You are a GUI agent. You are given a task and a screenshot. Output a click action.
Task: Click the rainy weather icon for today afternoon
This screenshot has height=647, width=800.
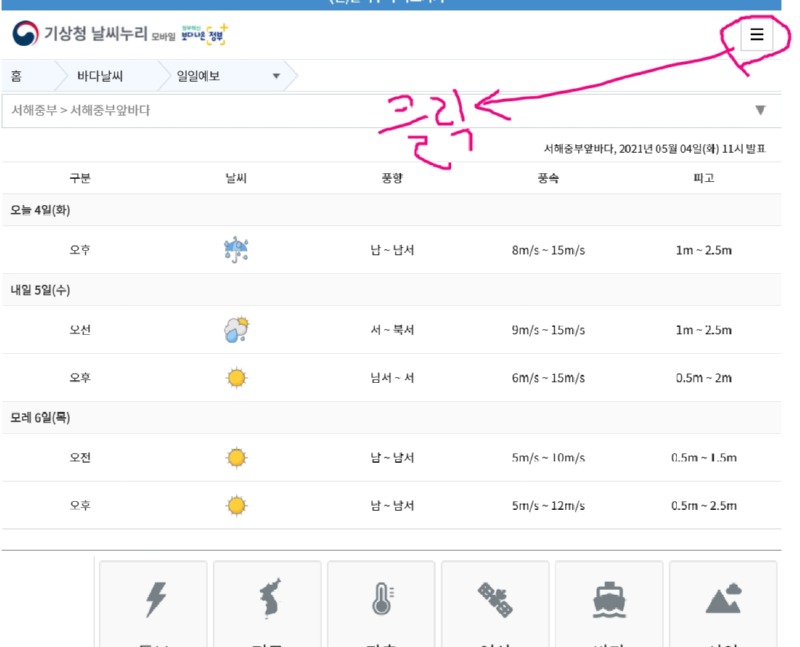[x=236, y=250]
